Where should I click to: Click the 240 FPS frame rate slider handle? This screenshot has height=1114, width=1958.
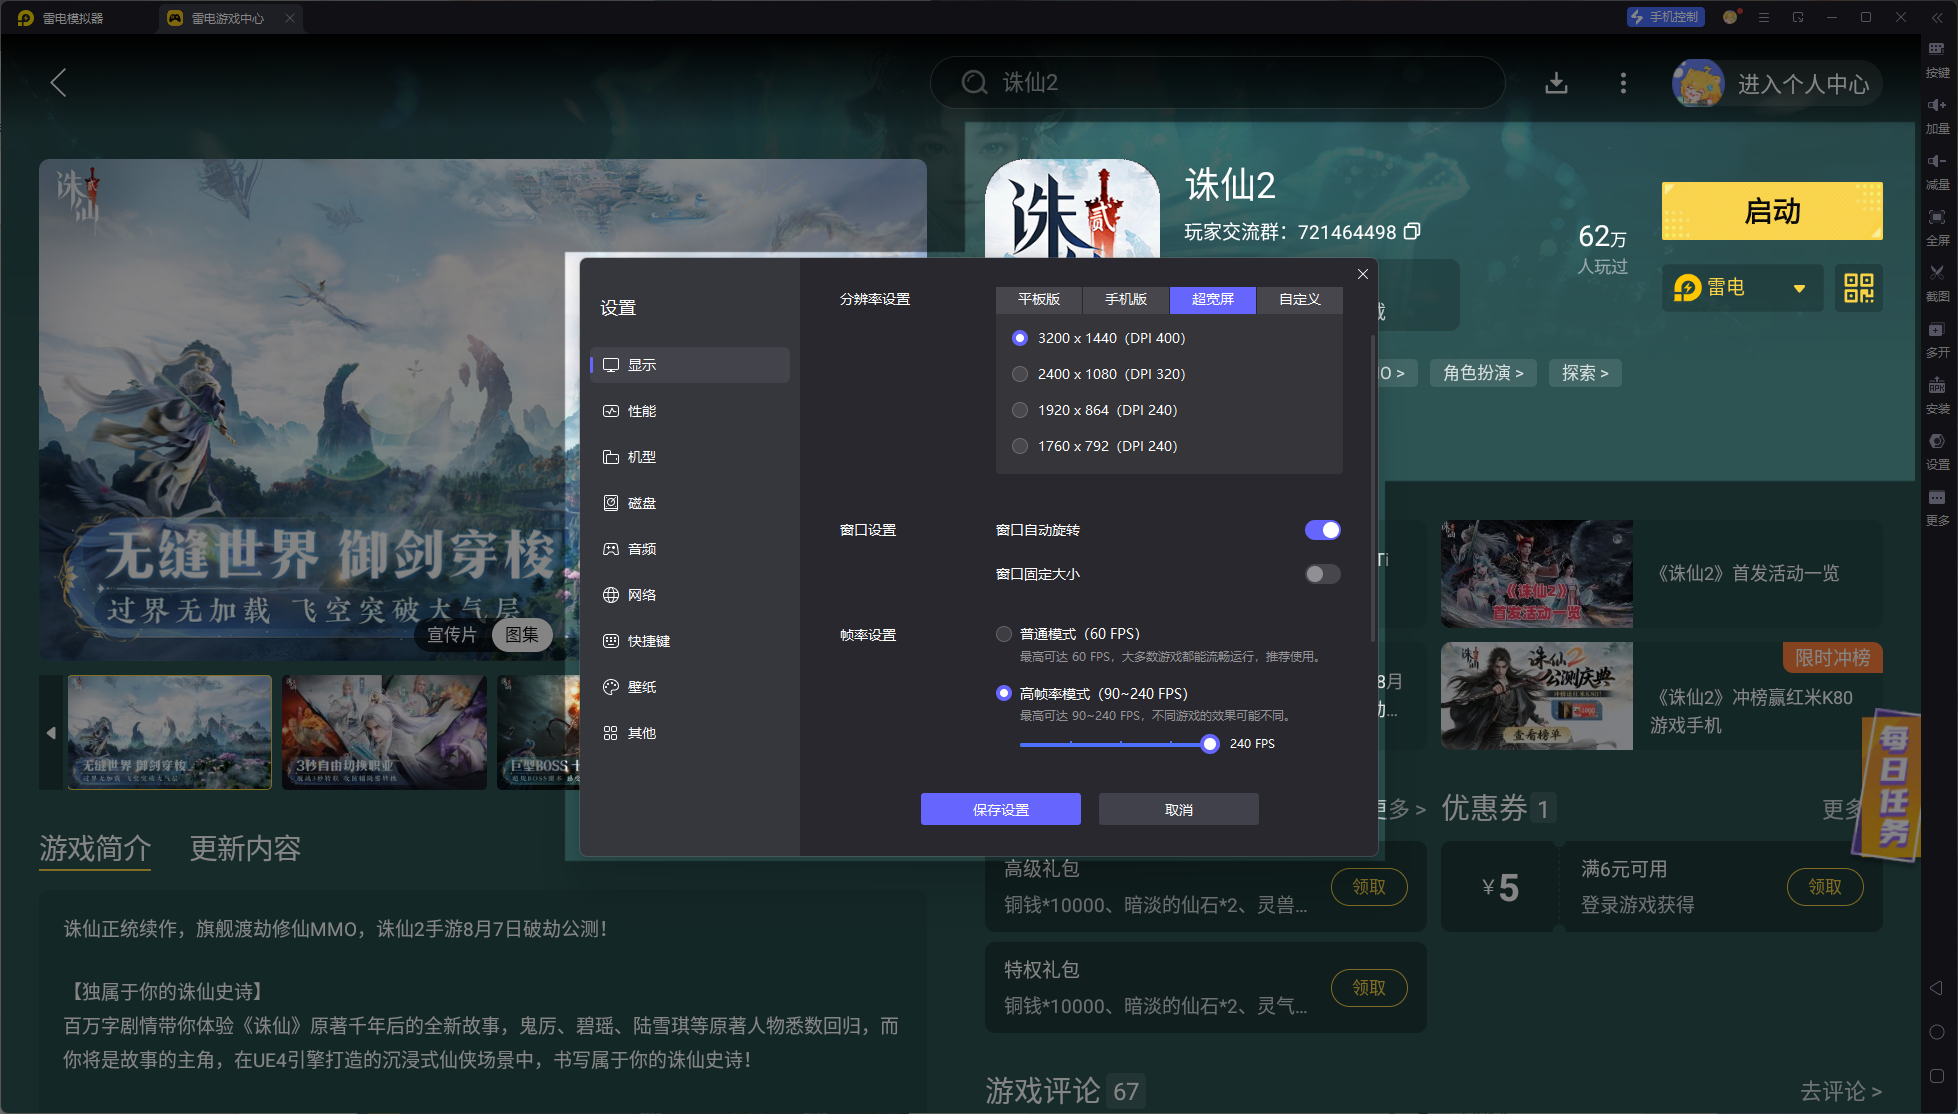[1210, 744]
